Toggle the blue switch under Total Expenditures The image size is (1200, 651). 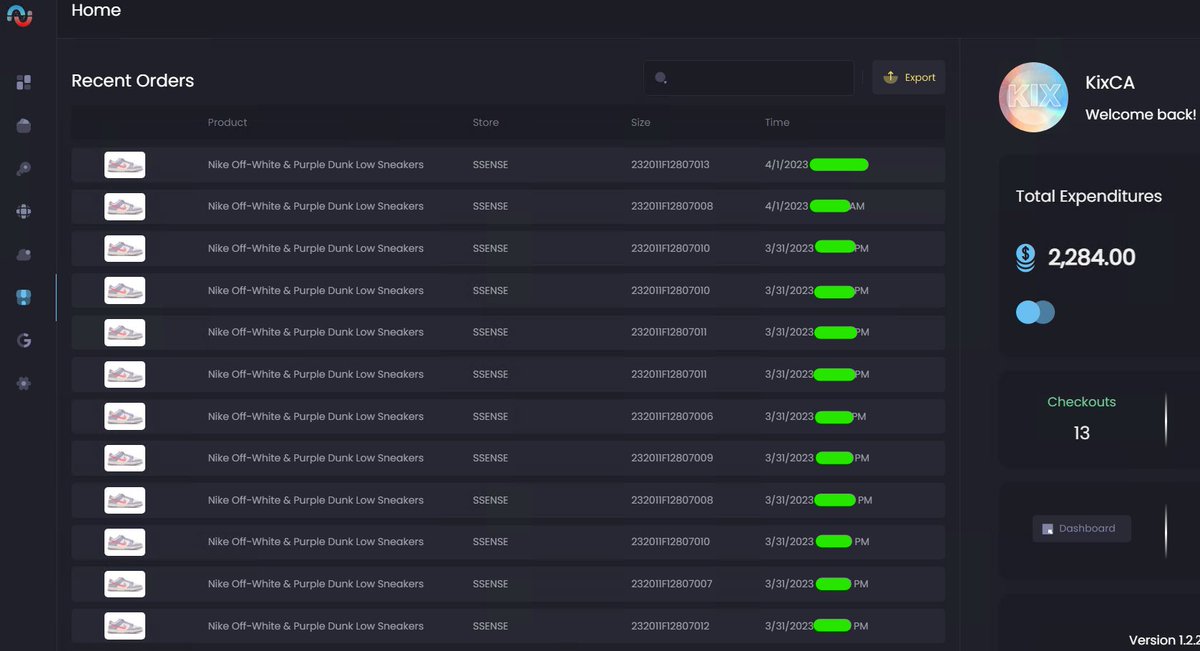click(1035, 312)
